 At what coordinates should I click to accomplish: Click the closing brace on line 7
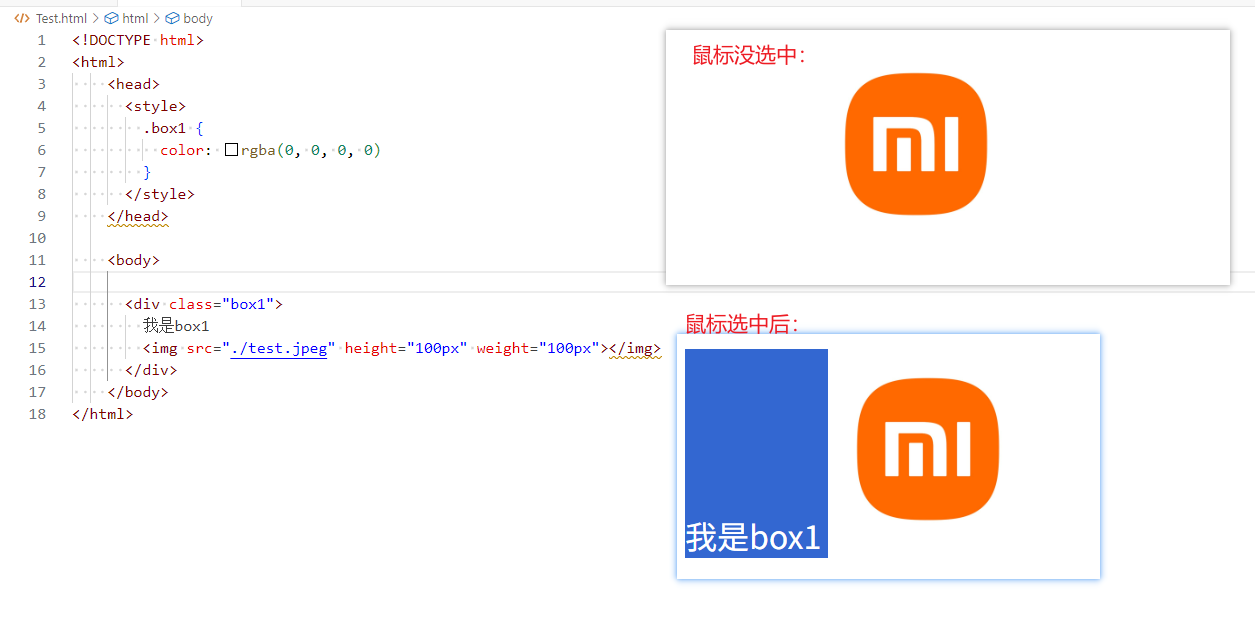[147, 172]
